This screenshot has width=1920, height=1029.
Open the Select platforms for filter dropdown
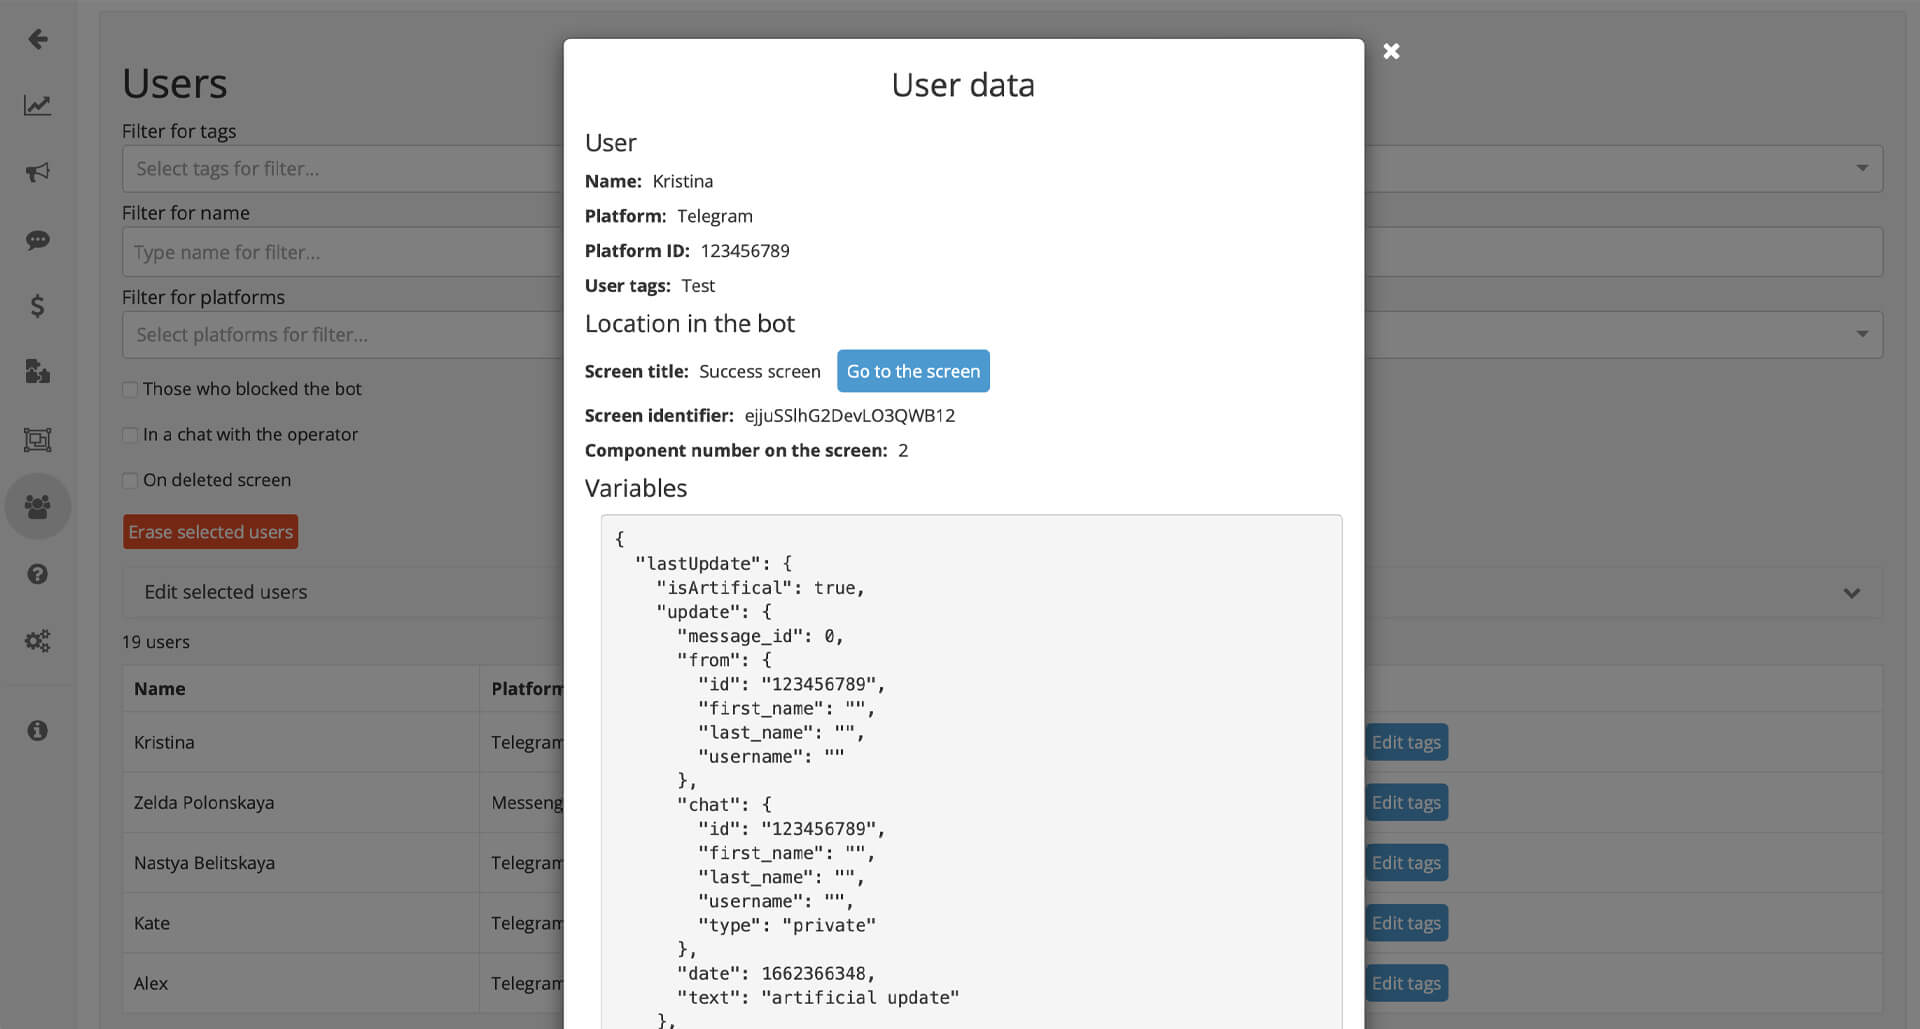pyautogui.click(x=300, y=334)
